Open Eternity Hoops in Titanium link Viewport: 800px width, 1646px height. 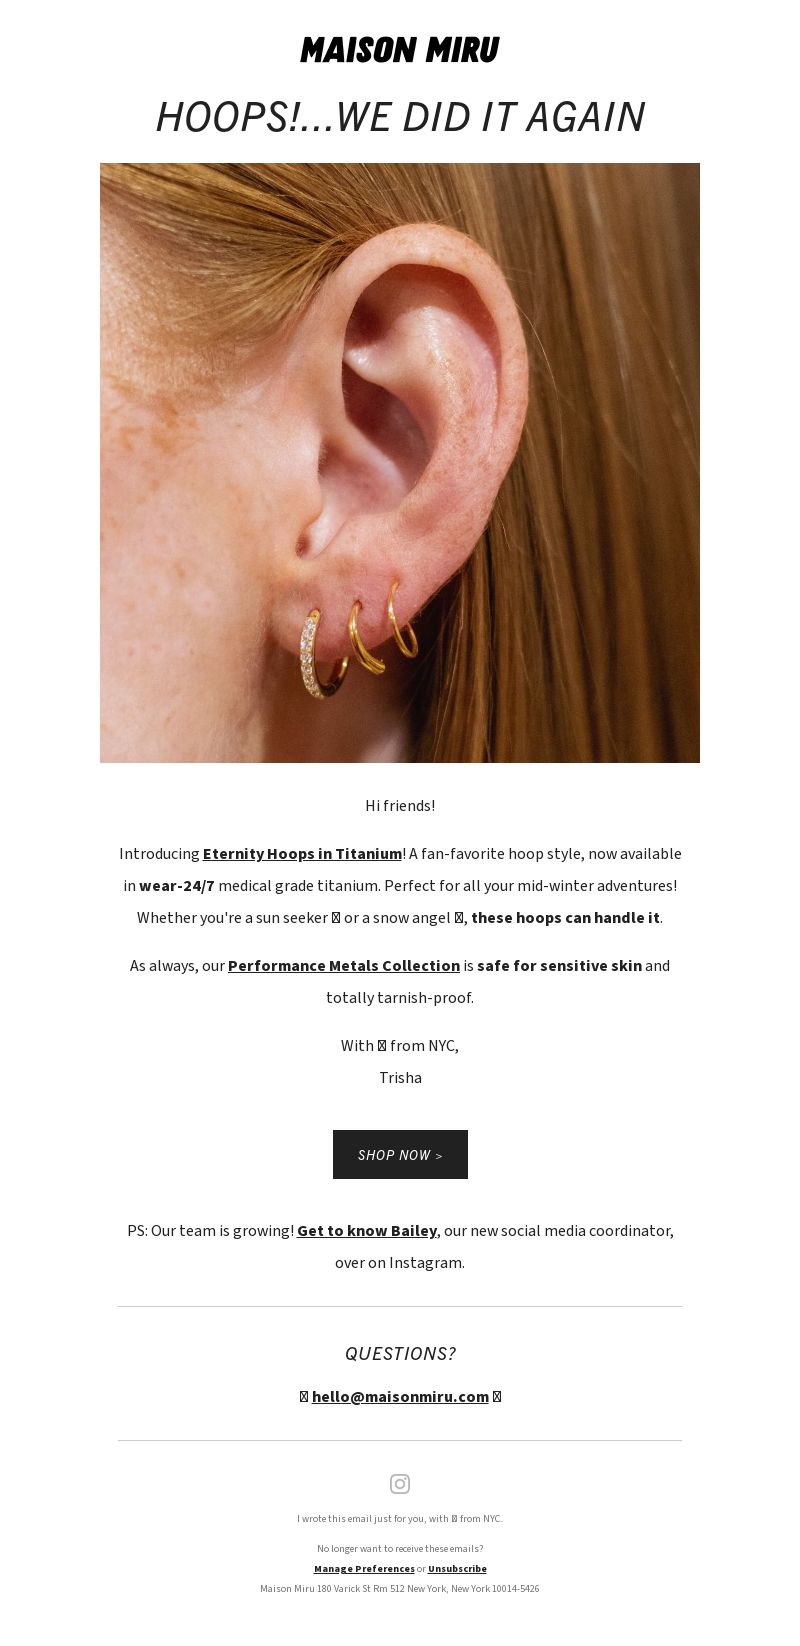coord(302,854)
